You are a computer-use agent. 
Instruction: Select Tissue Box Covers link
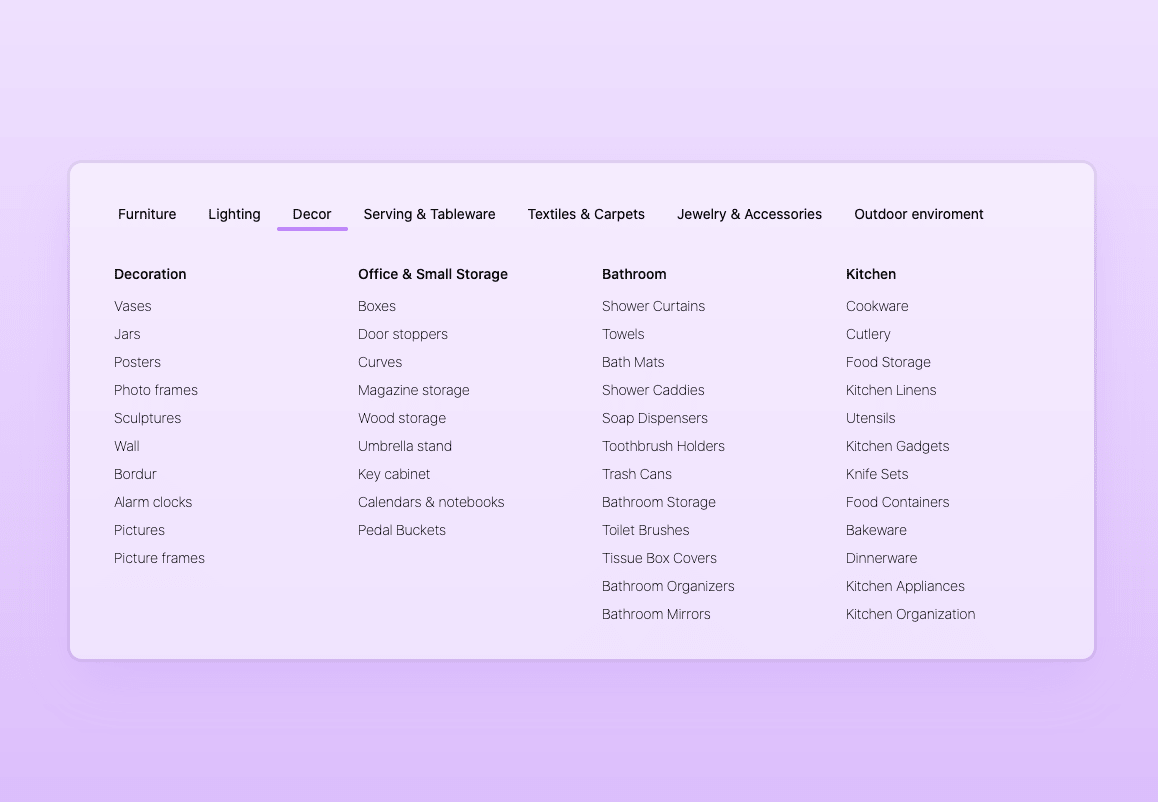click(x=659, y=558)
